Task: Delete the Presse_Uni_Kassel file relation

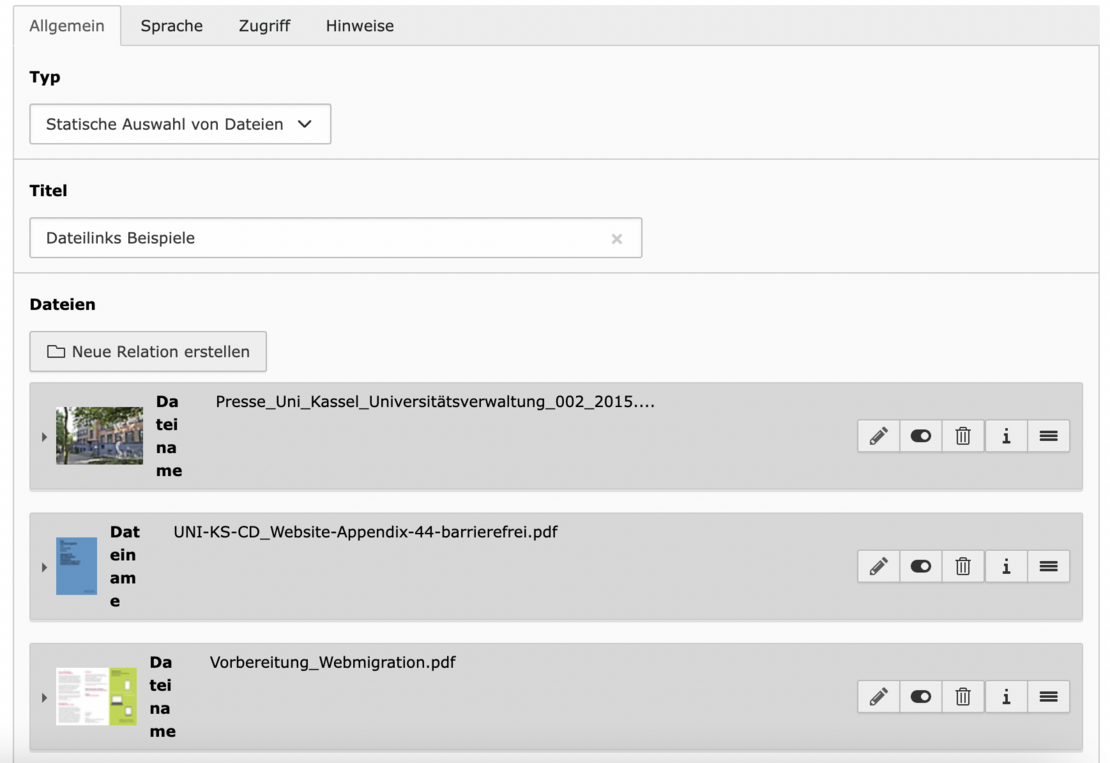Action: point(963,436)
